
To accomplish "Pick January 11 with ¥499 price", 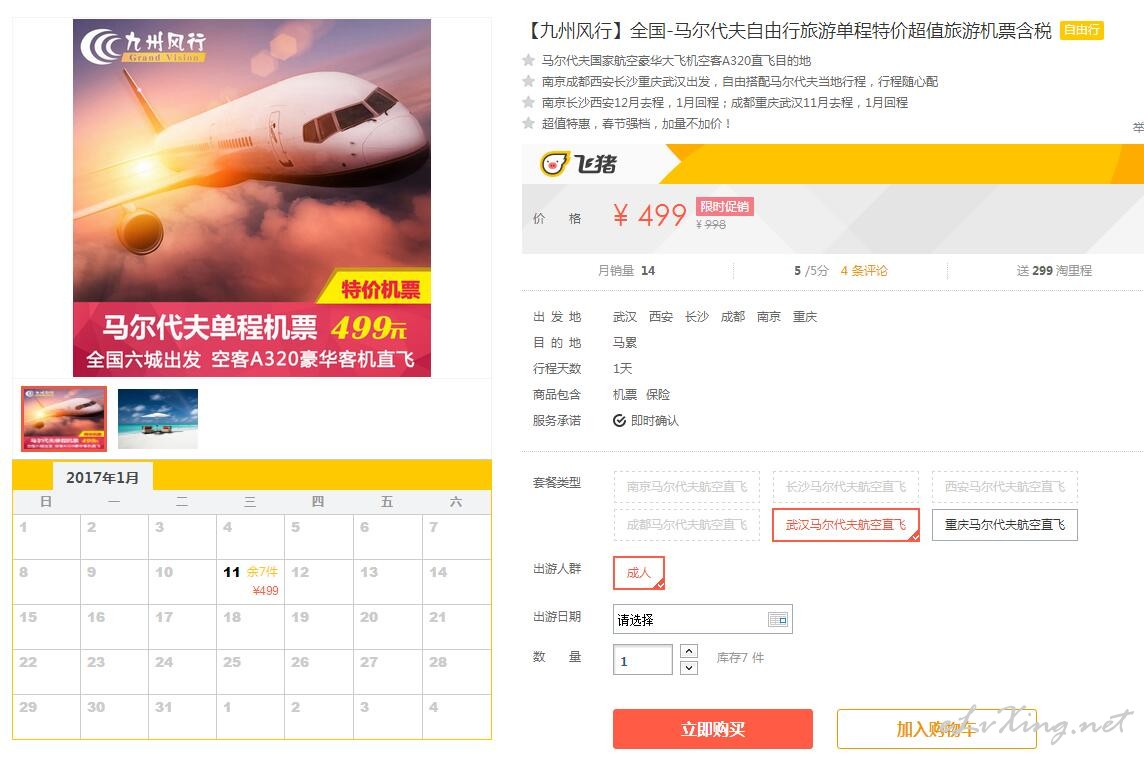I will [x=250, y=581].
